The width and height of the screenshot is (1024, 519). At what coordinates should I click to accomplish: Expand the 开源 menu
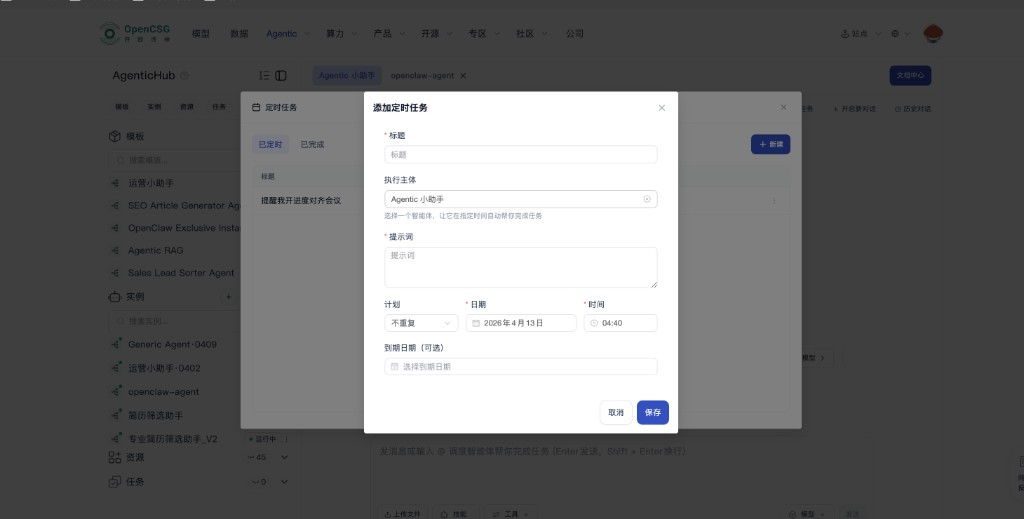point(436,34)
